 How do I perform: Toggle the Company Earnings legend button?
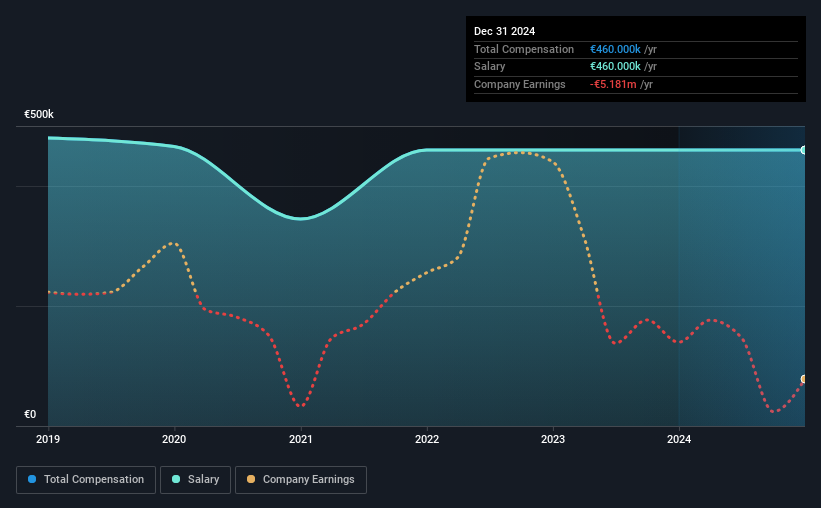pyautogui.click(x=301, y=480)
